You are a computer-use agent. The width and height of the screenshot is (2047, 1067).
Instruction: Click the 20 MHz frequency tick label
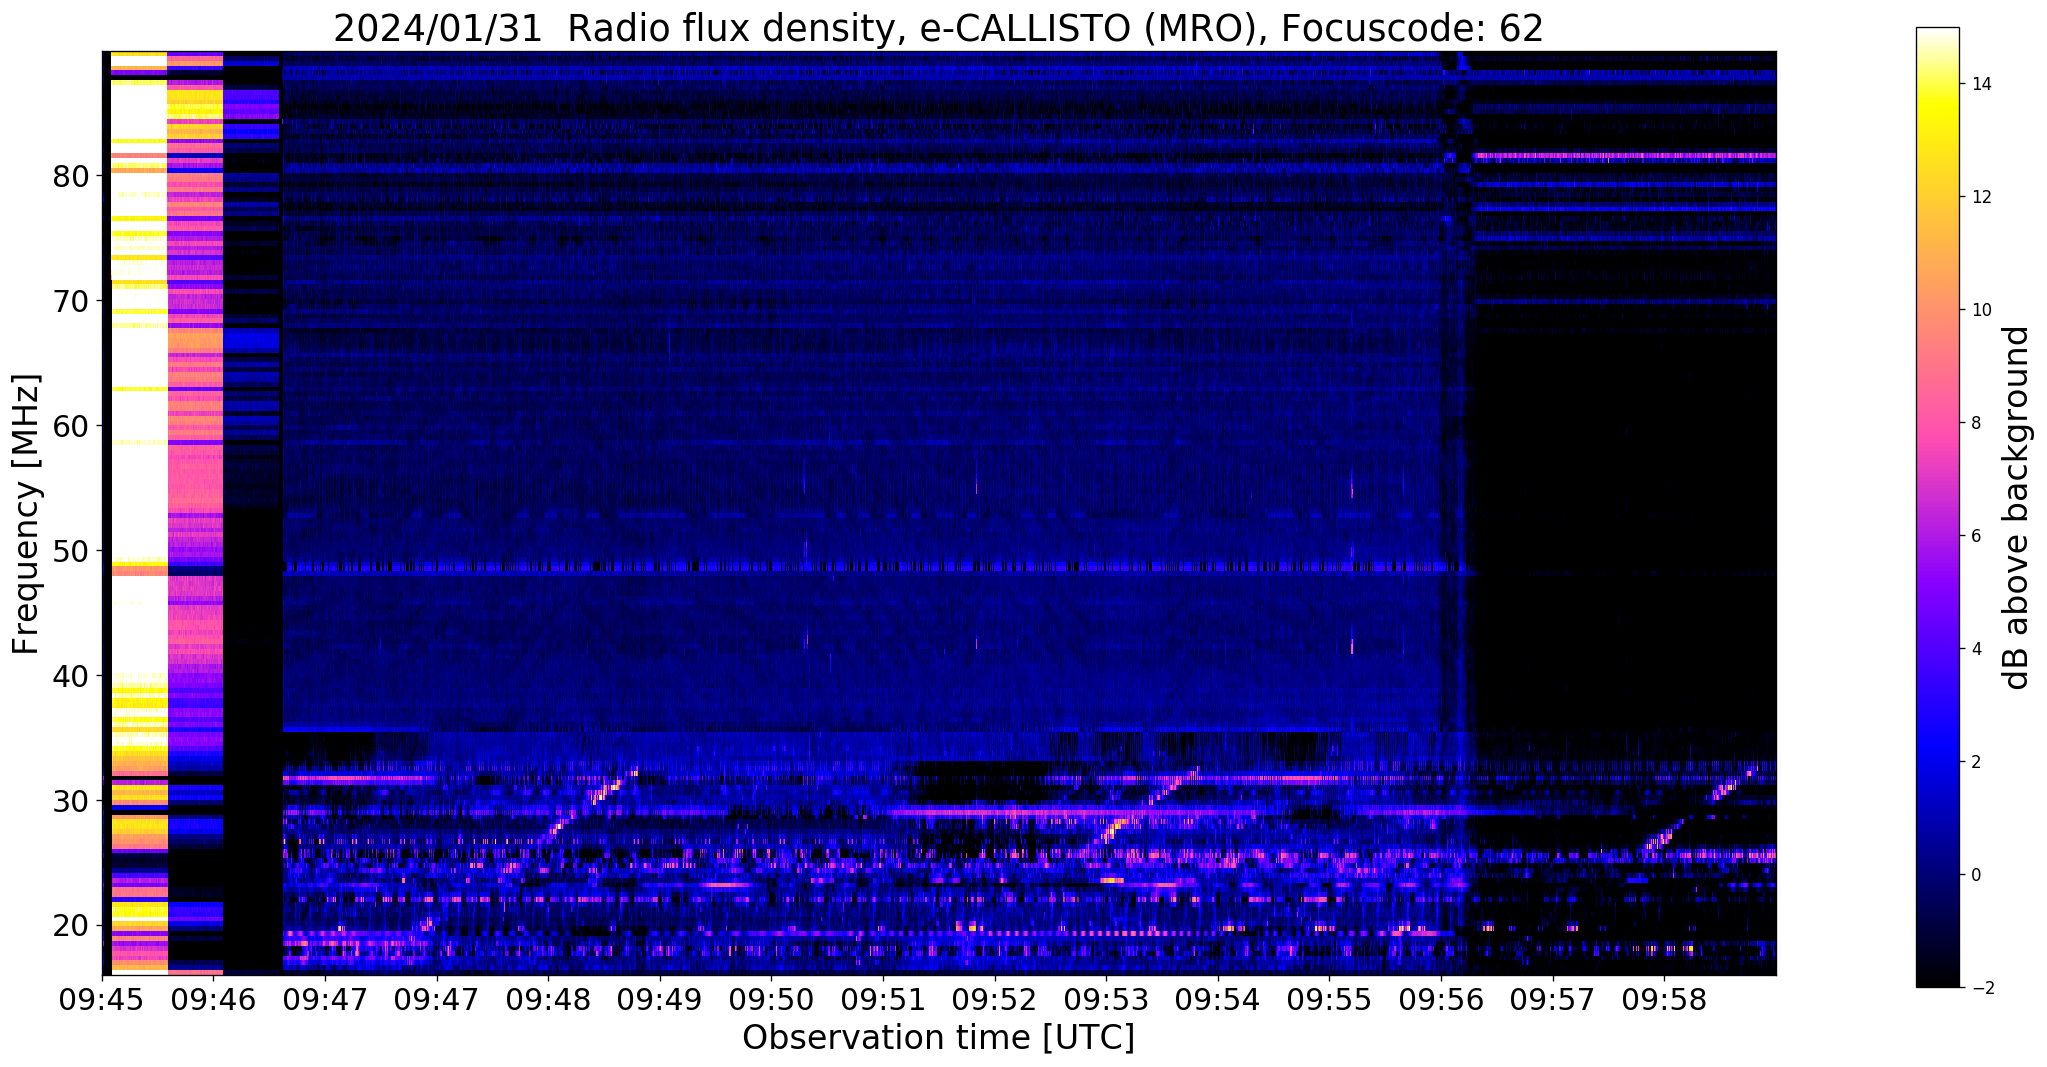pyautogui.click(x=70, y=926)
